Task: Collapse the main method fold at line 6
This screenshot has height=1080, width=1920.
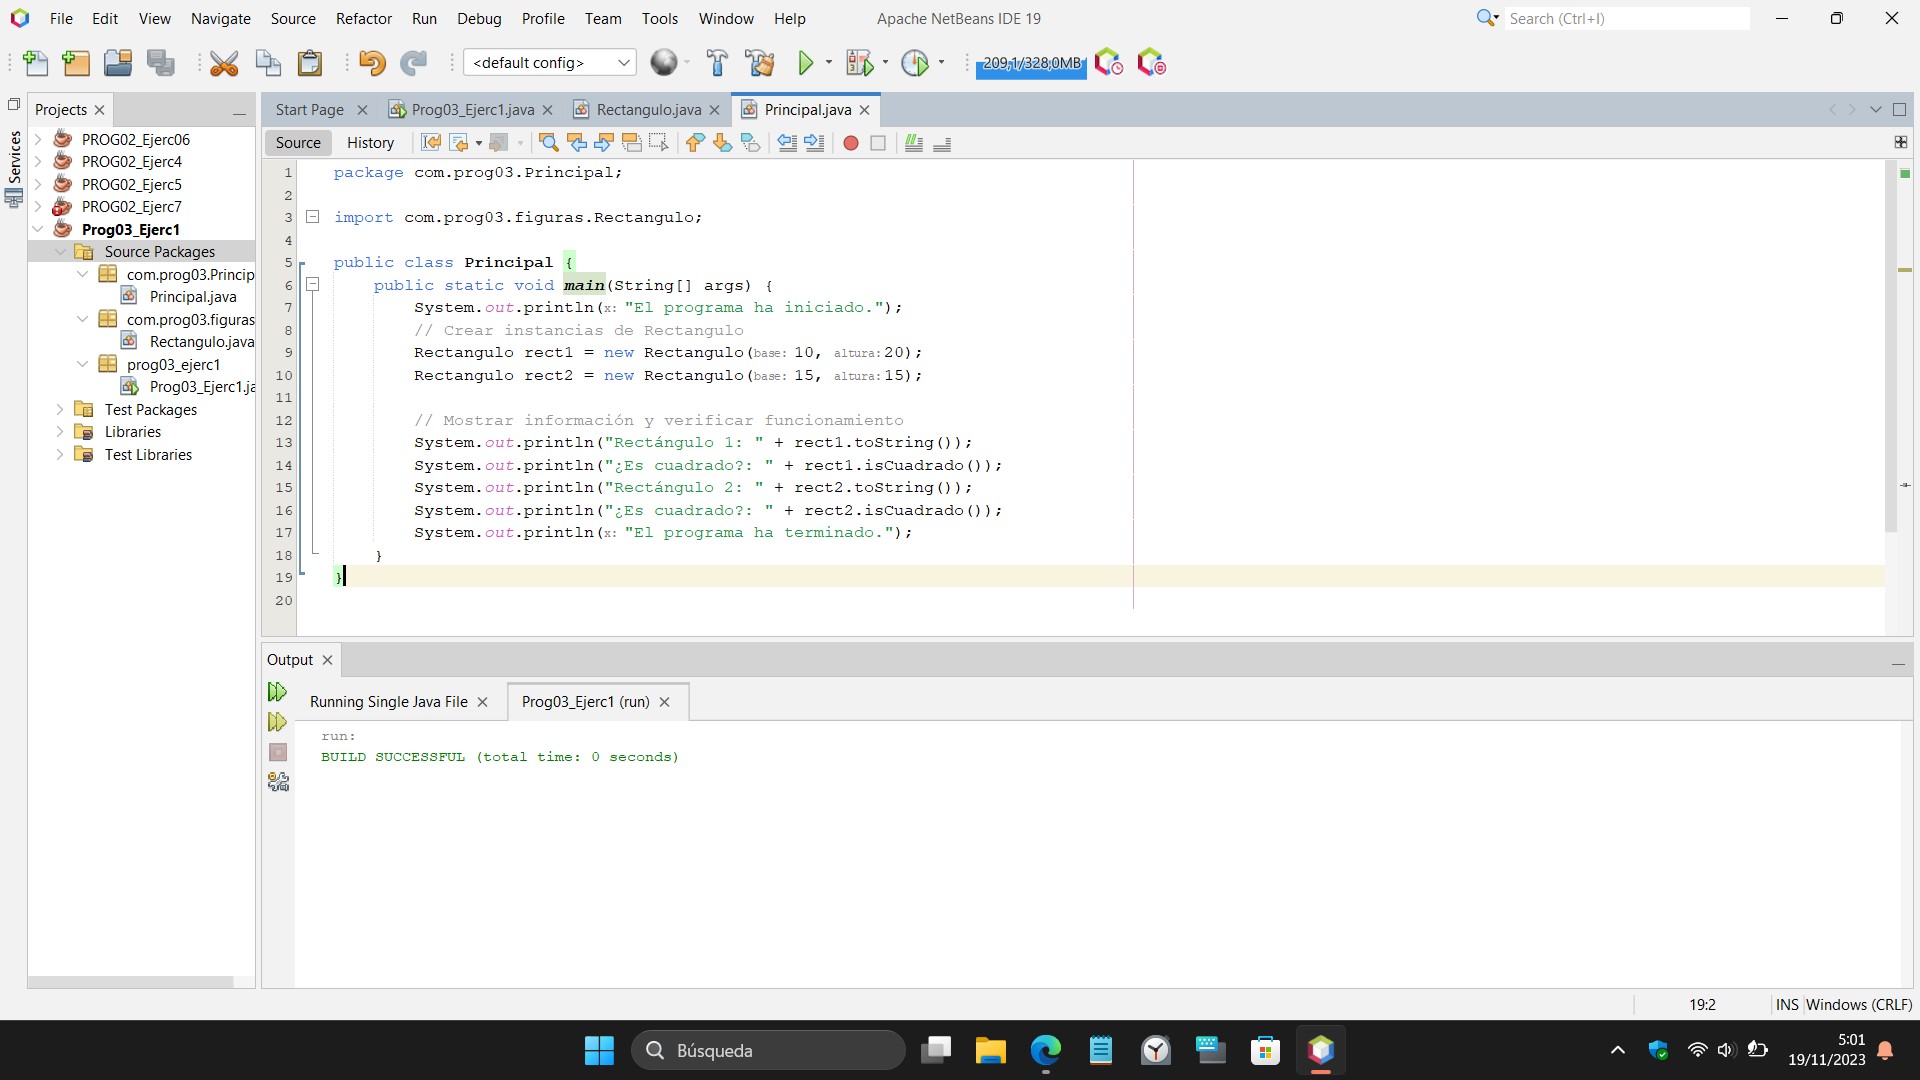Action: tap(312, 285)
